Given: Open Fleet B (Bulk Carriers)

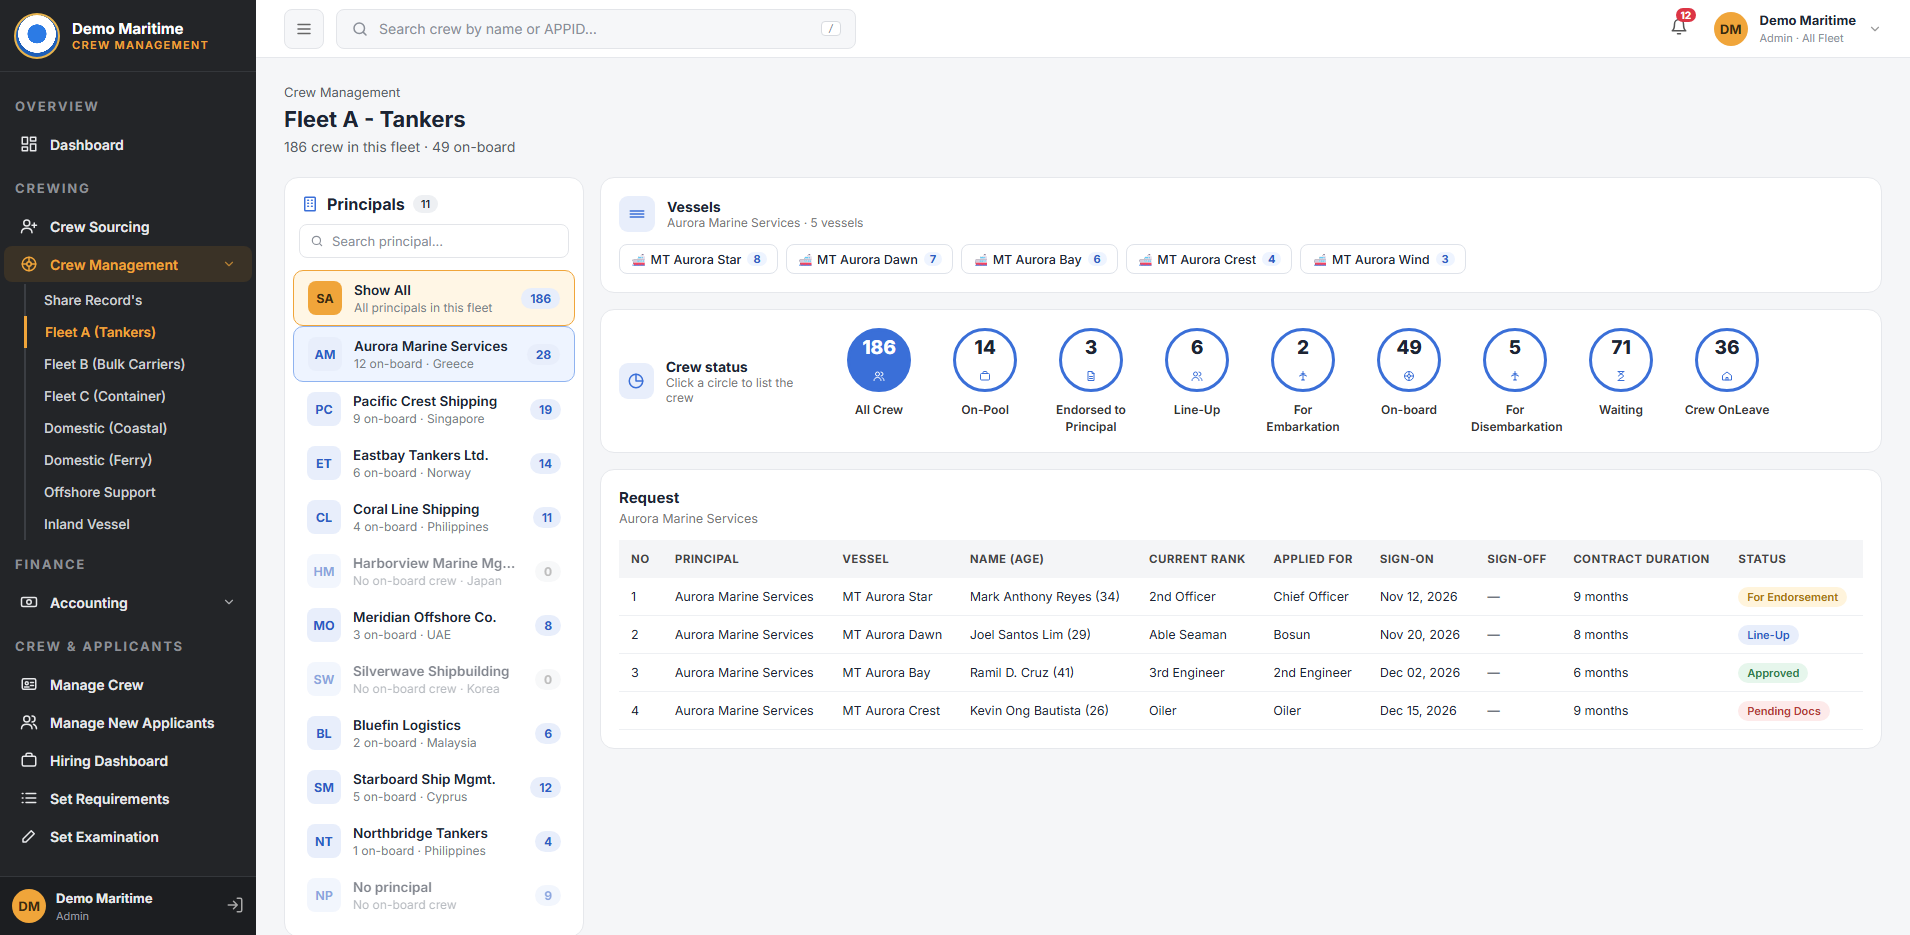Looking at the screenshot, I should click(x=114, y=364).
